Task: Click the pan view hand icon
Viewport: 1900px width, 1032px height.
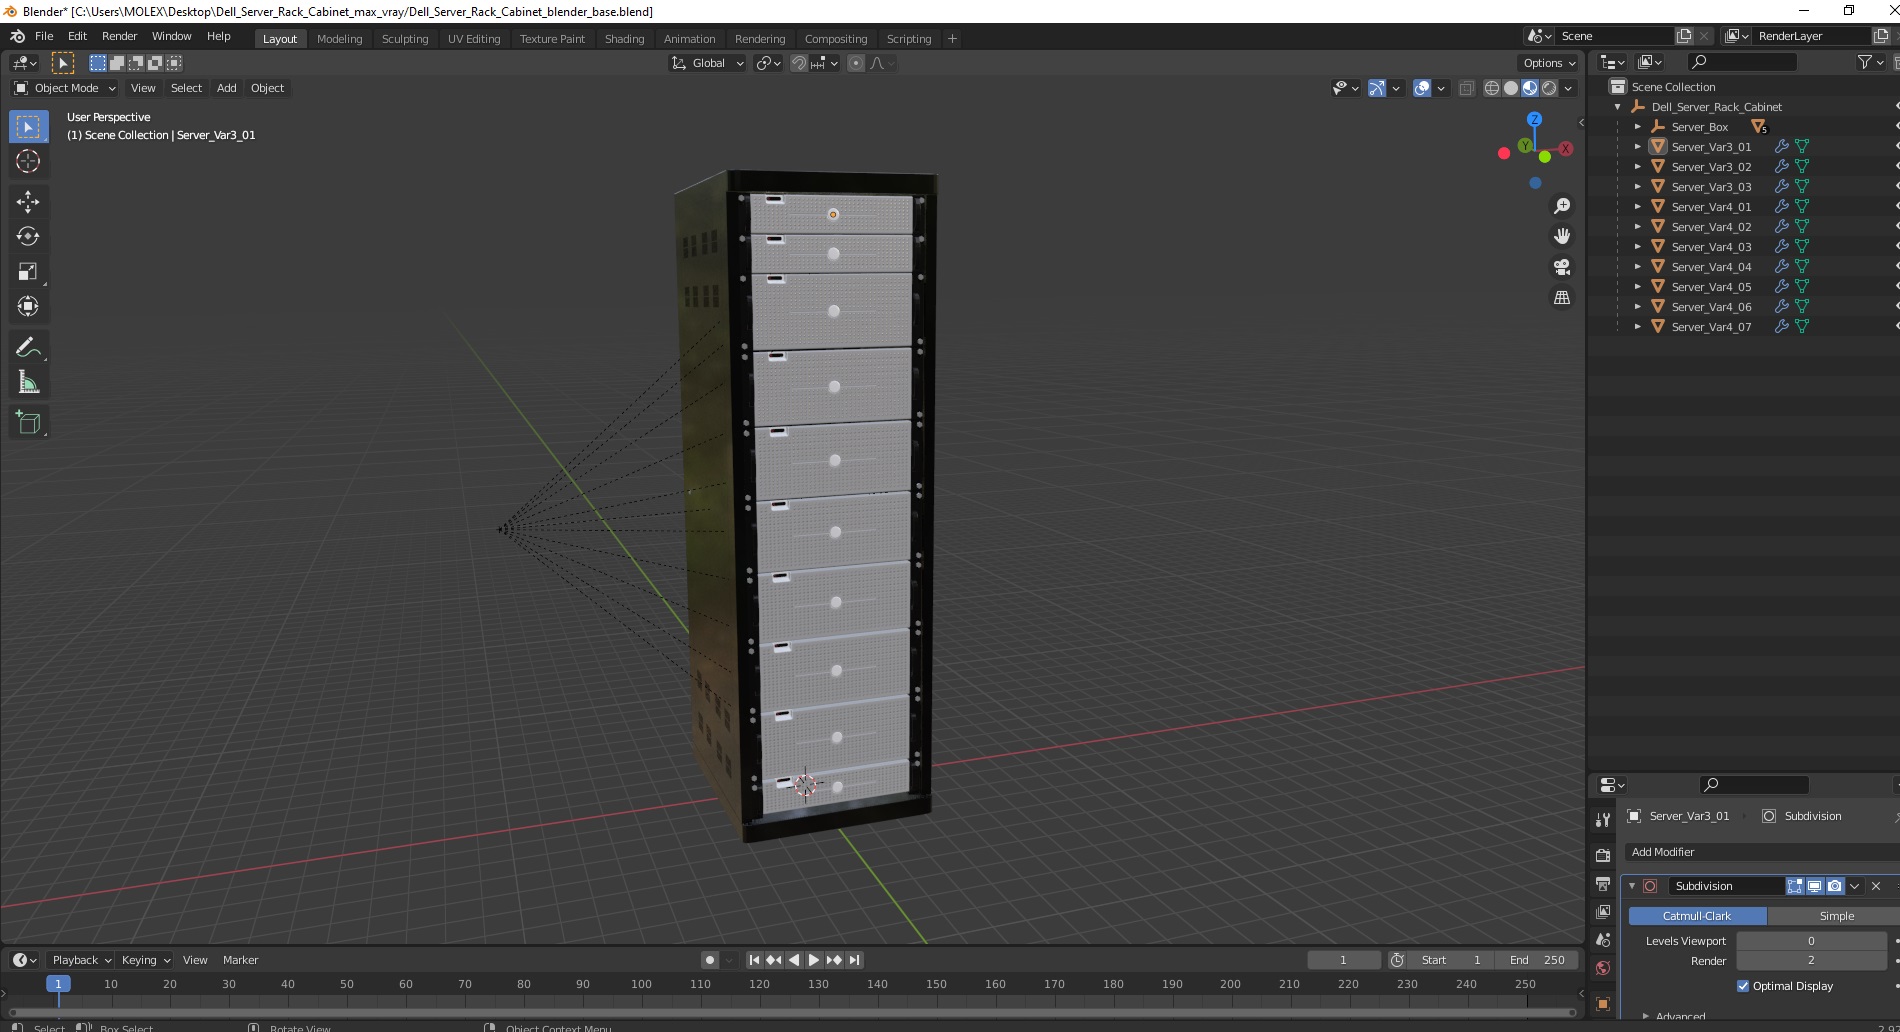Action: [1561, 236]
